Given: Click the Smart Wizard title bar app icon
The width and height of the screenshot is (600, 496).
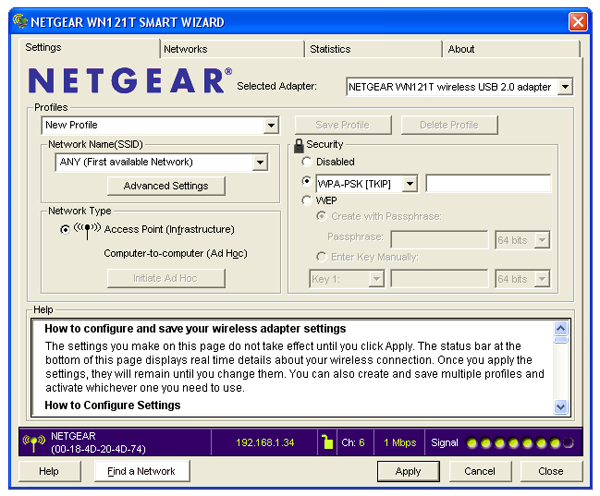Looking at the screenshot, I should (20, 21).
